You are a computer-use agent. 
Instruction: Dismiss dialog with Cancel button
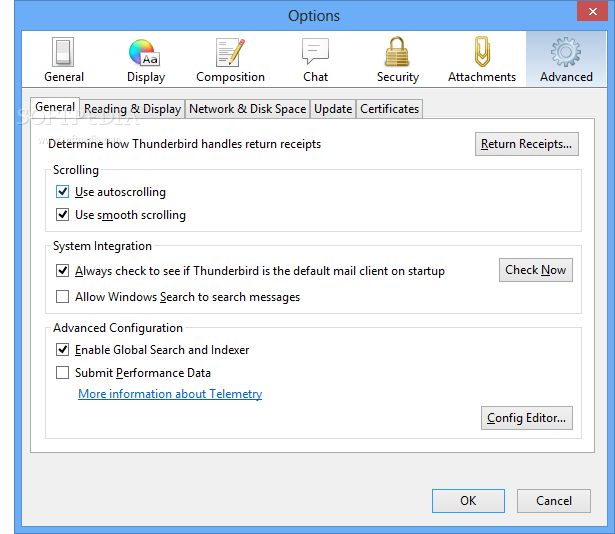tap(553, 501)
